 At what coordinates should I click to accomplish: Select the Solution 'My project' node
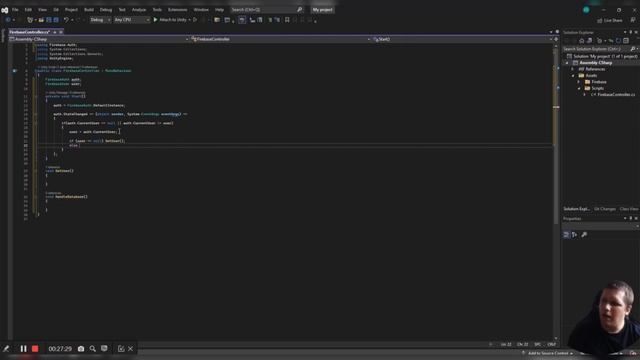[602, 56]
